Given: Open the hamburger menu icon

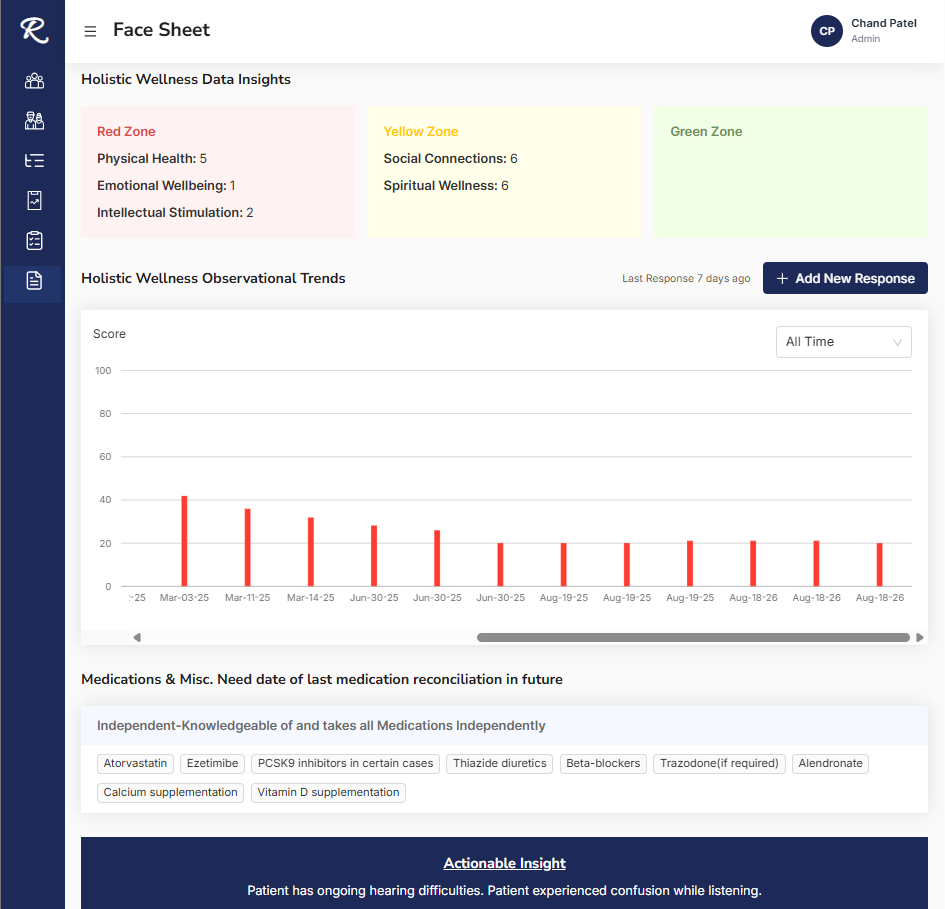Looking at the screenshot, I should [x=90, y=31].
